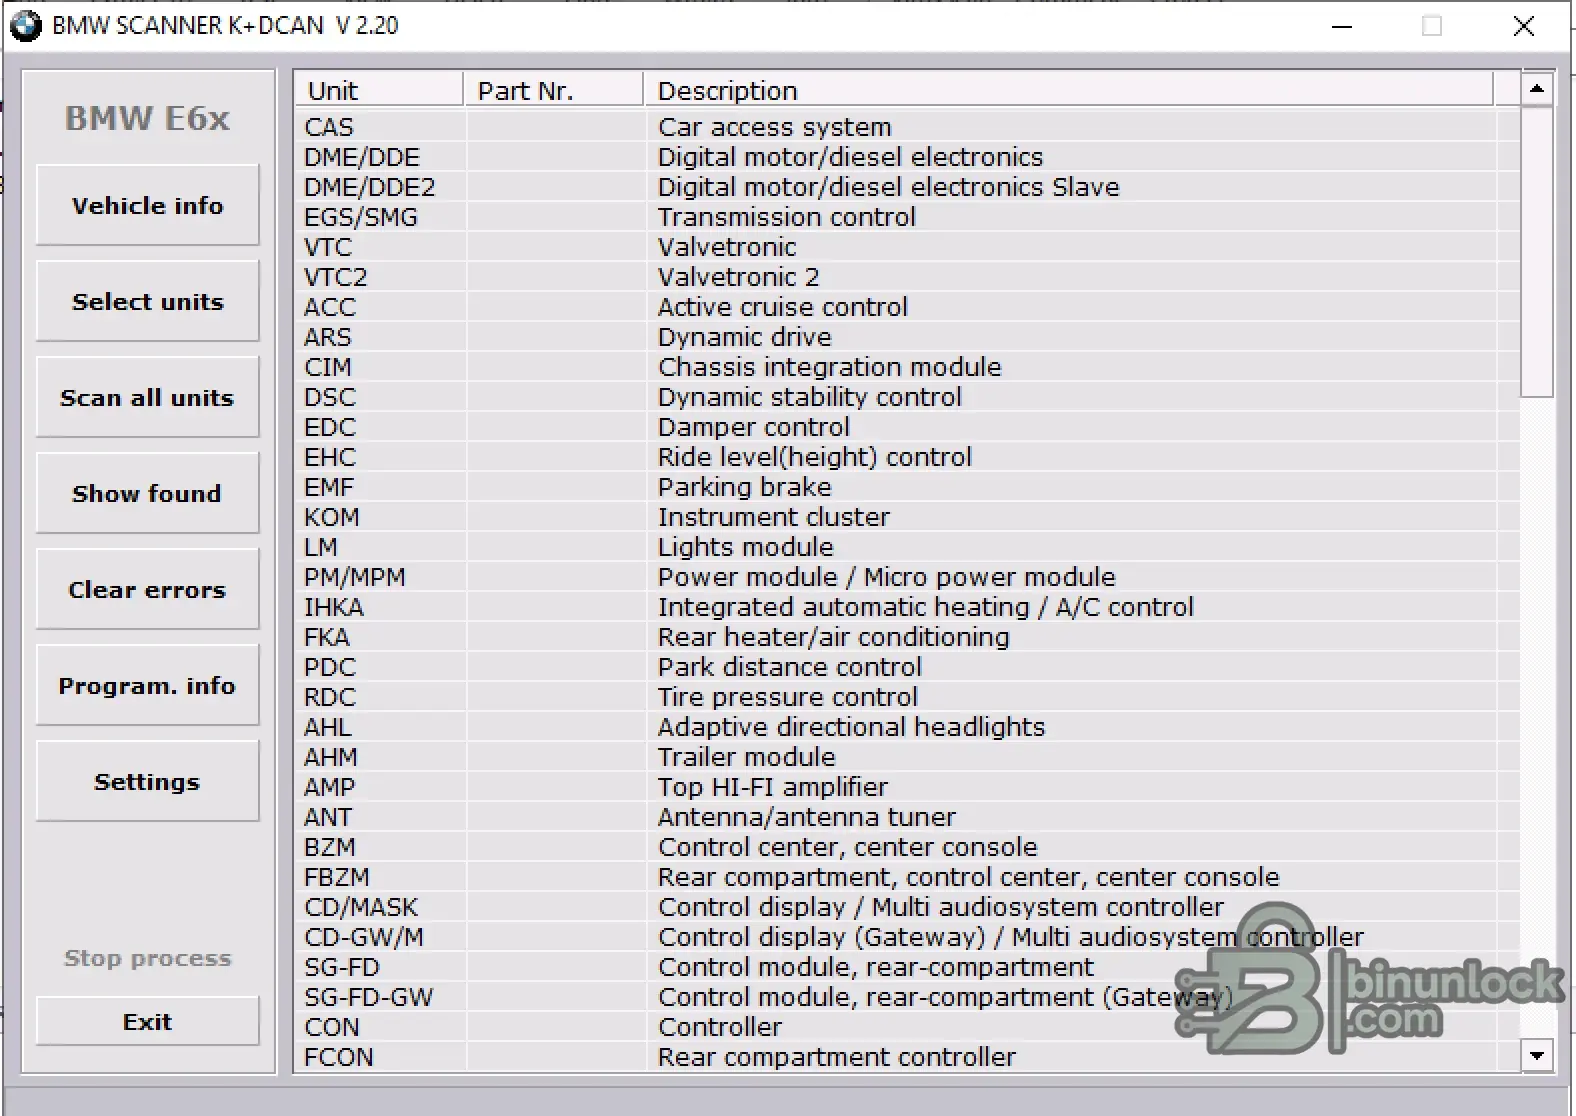Exit the BMW Scanner application
This screenshot has width=1576, height=1116.
(x=147, y=1021)
